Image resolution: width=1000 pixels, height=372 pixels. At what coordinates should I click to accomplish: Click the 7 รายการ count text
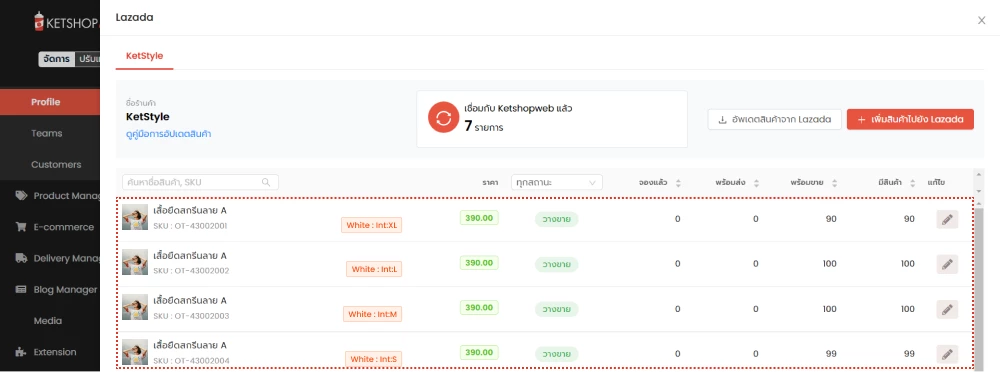pos(484,127)
